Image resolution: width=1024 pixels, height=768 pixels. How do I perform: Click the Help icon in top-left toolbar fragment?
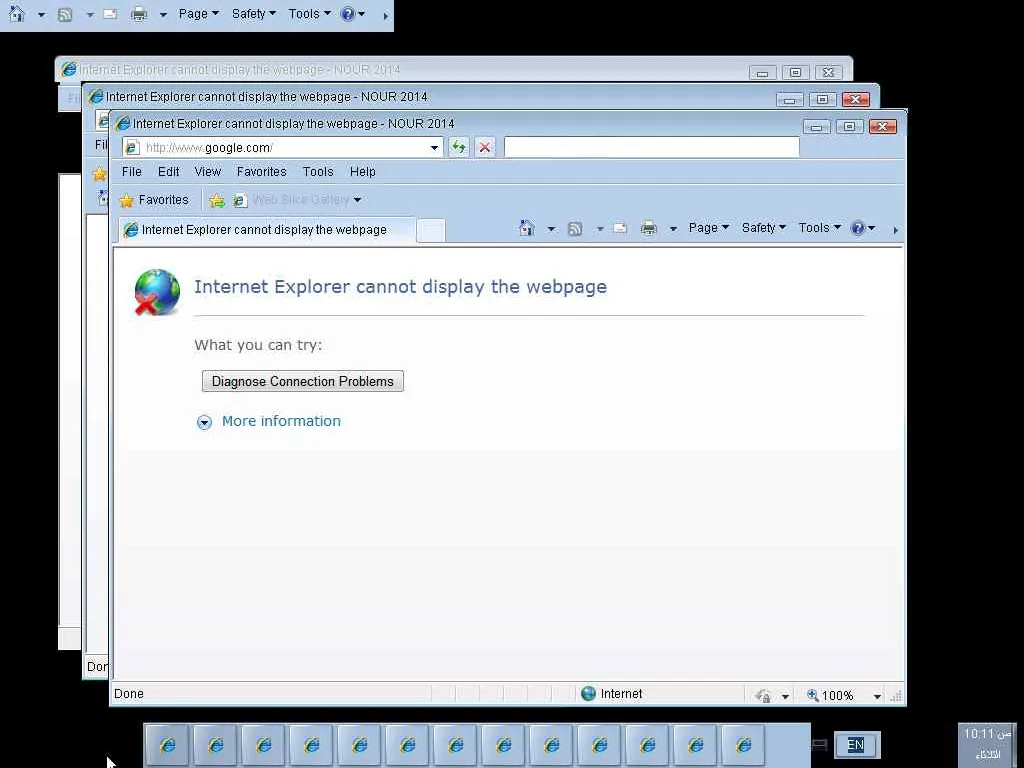pyautogui.click(x=348, y=14)
